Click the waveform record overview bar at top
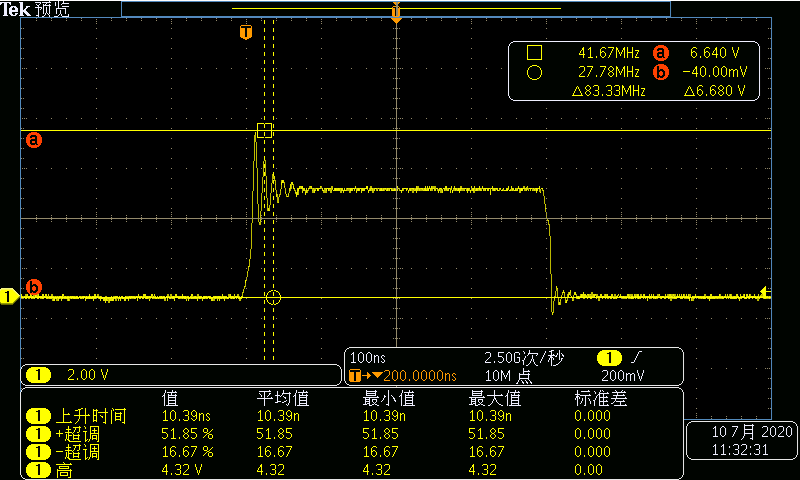 coord(395,8)
